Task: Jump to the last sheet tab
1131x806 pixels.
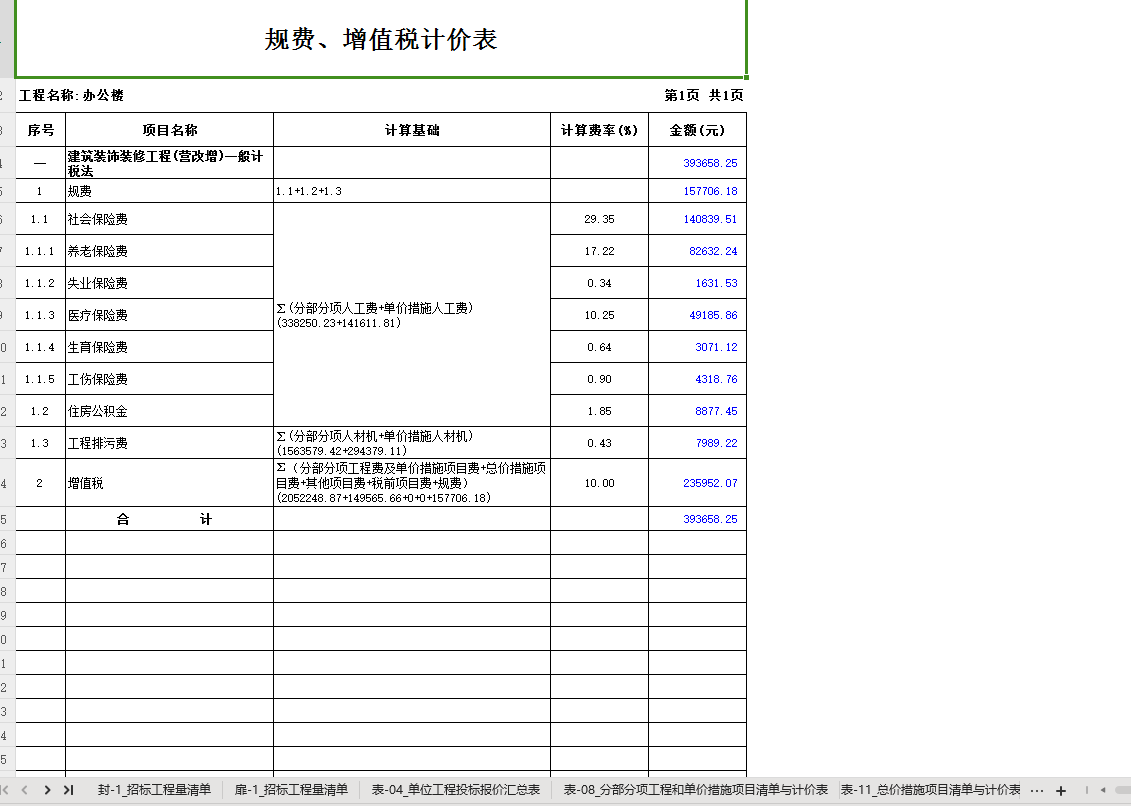Action: tap(69, 790)
